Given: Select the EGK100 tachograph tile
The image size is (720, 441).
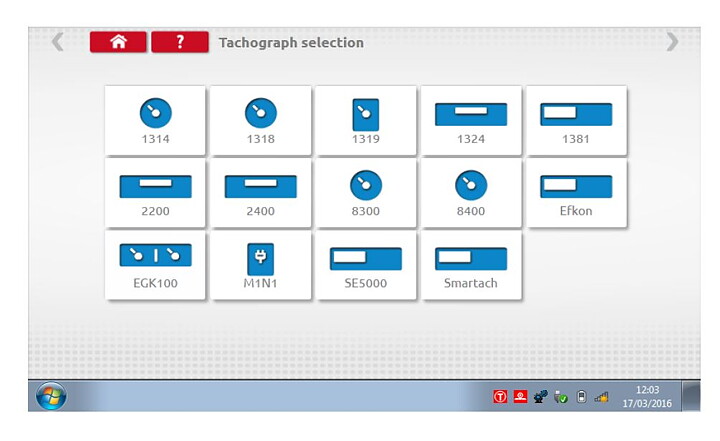Looking at the screenshot, I should pos(155,265).
